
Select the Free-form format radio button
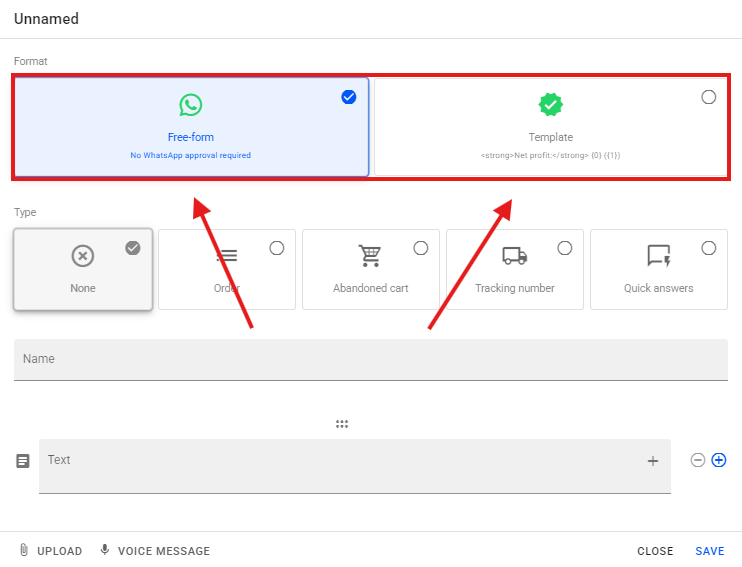tap(348, 97)
